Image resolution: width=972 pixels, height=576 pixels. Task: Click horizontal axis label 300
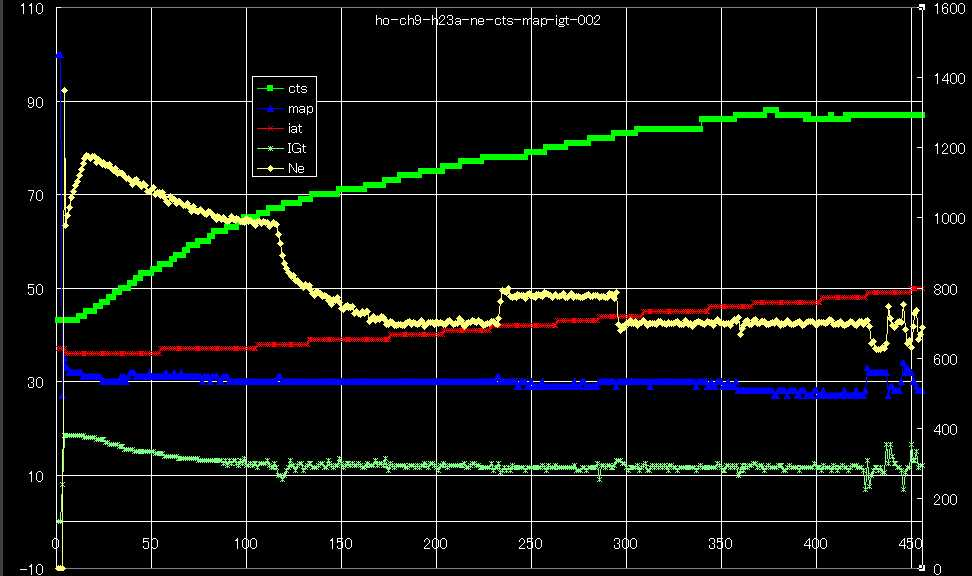(625, 544)
